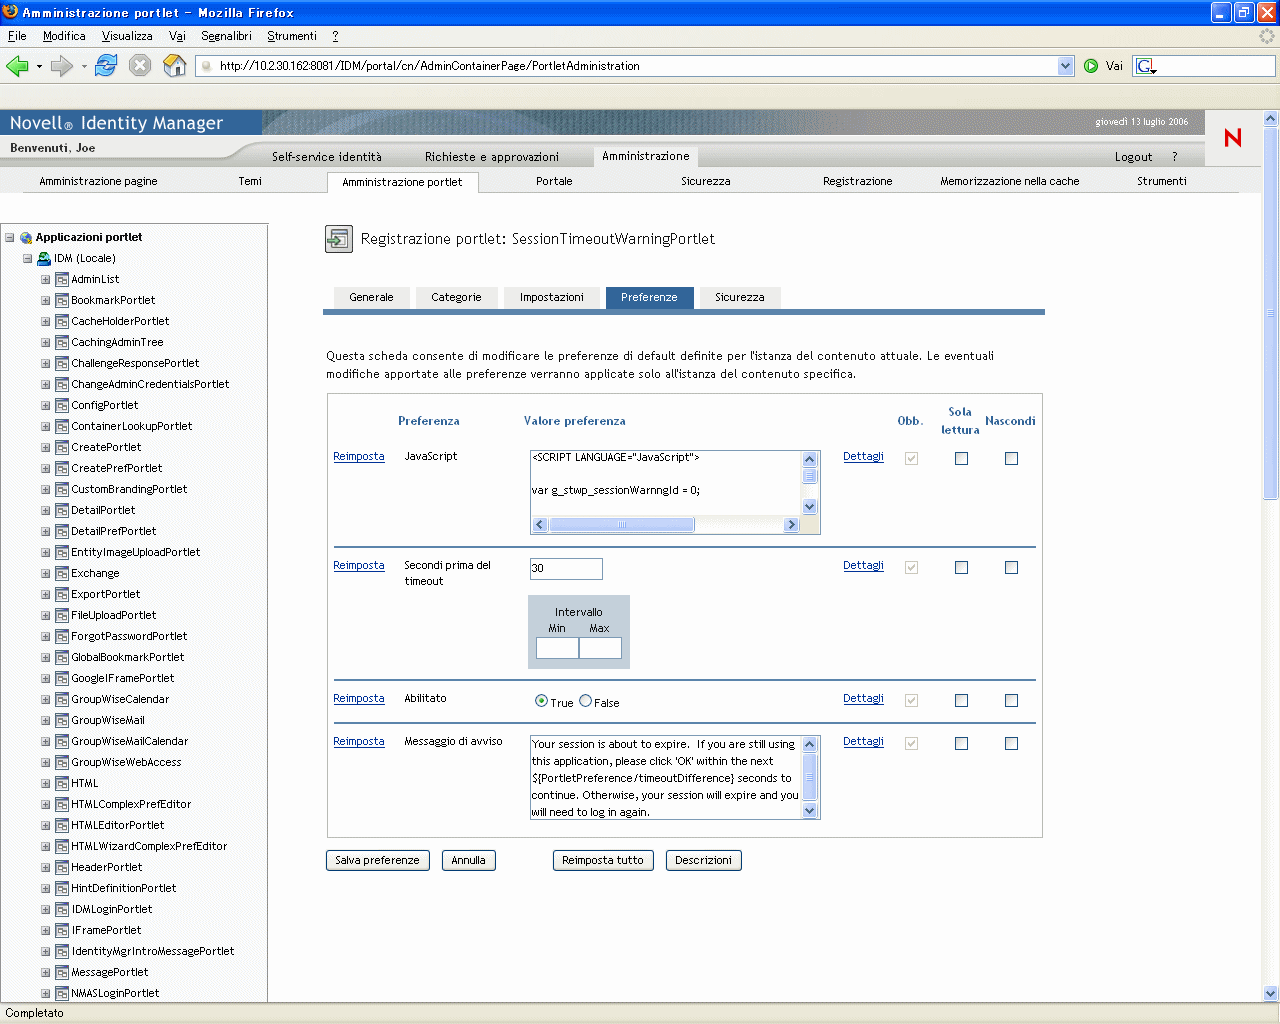Expand the BookmarkPortlet tree node
The height and width of the screenshot is (1024, 1280).
46,301
